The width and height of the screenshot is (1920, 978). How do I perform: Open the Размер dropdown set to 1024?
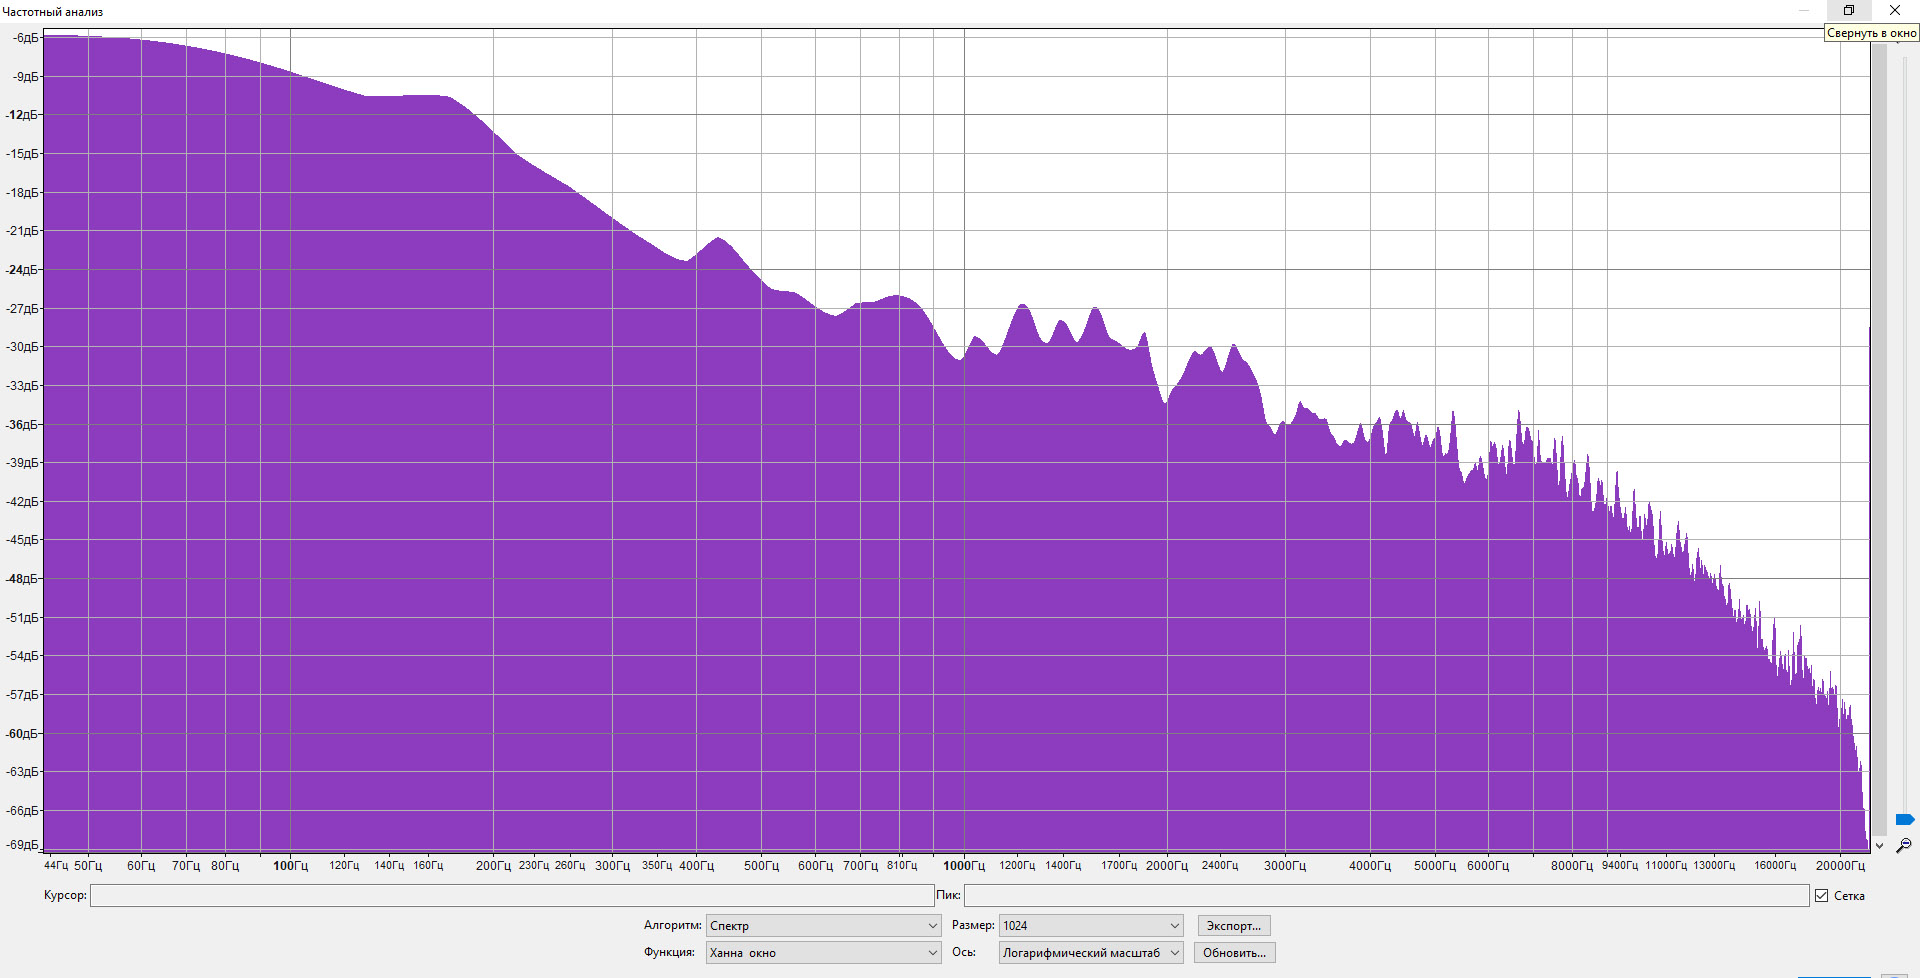tap(1090, 926)
